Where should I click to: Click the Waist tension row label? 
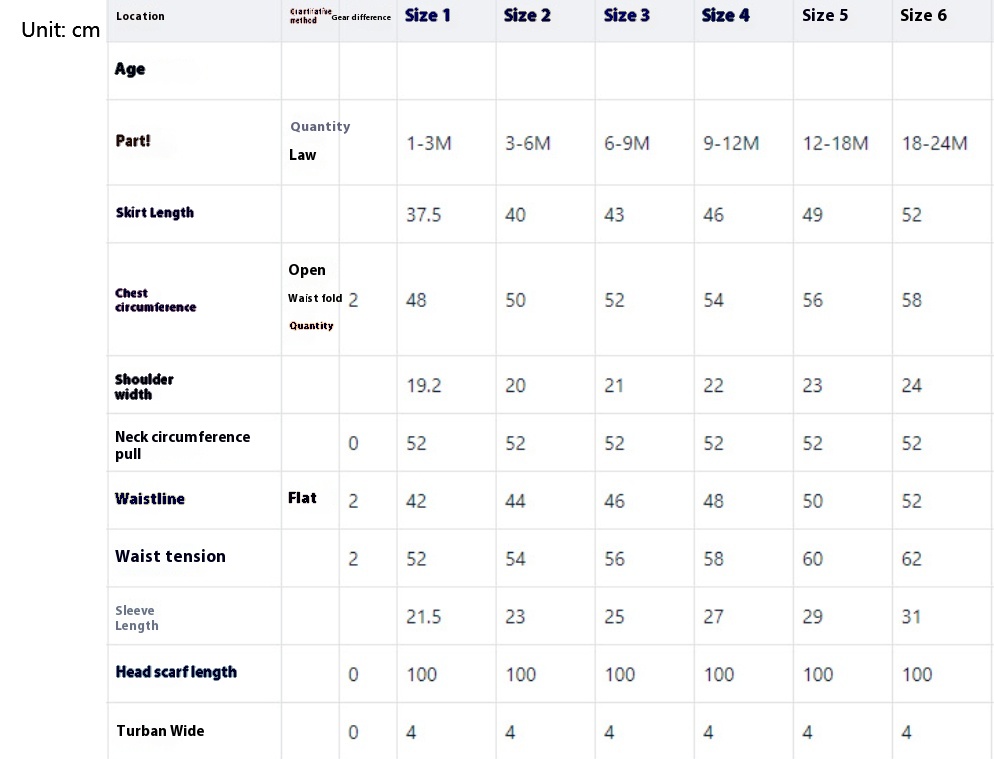(x=170, y=557)
